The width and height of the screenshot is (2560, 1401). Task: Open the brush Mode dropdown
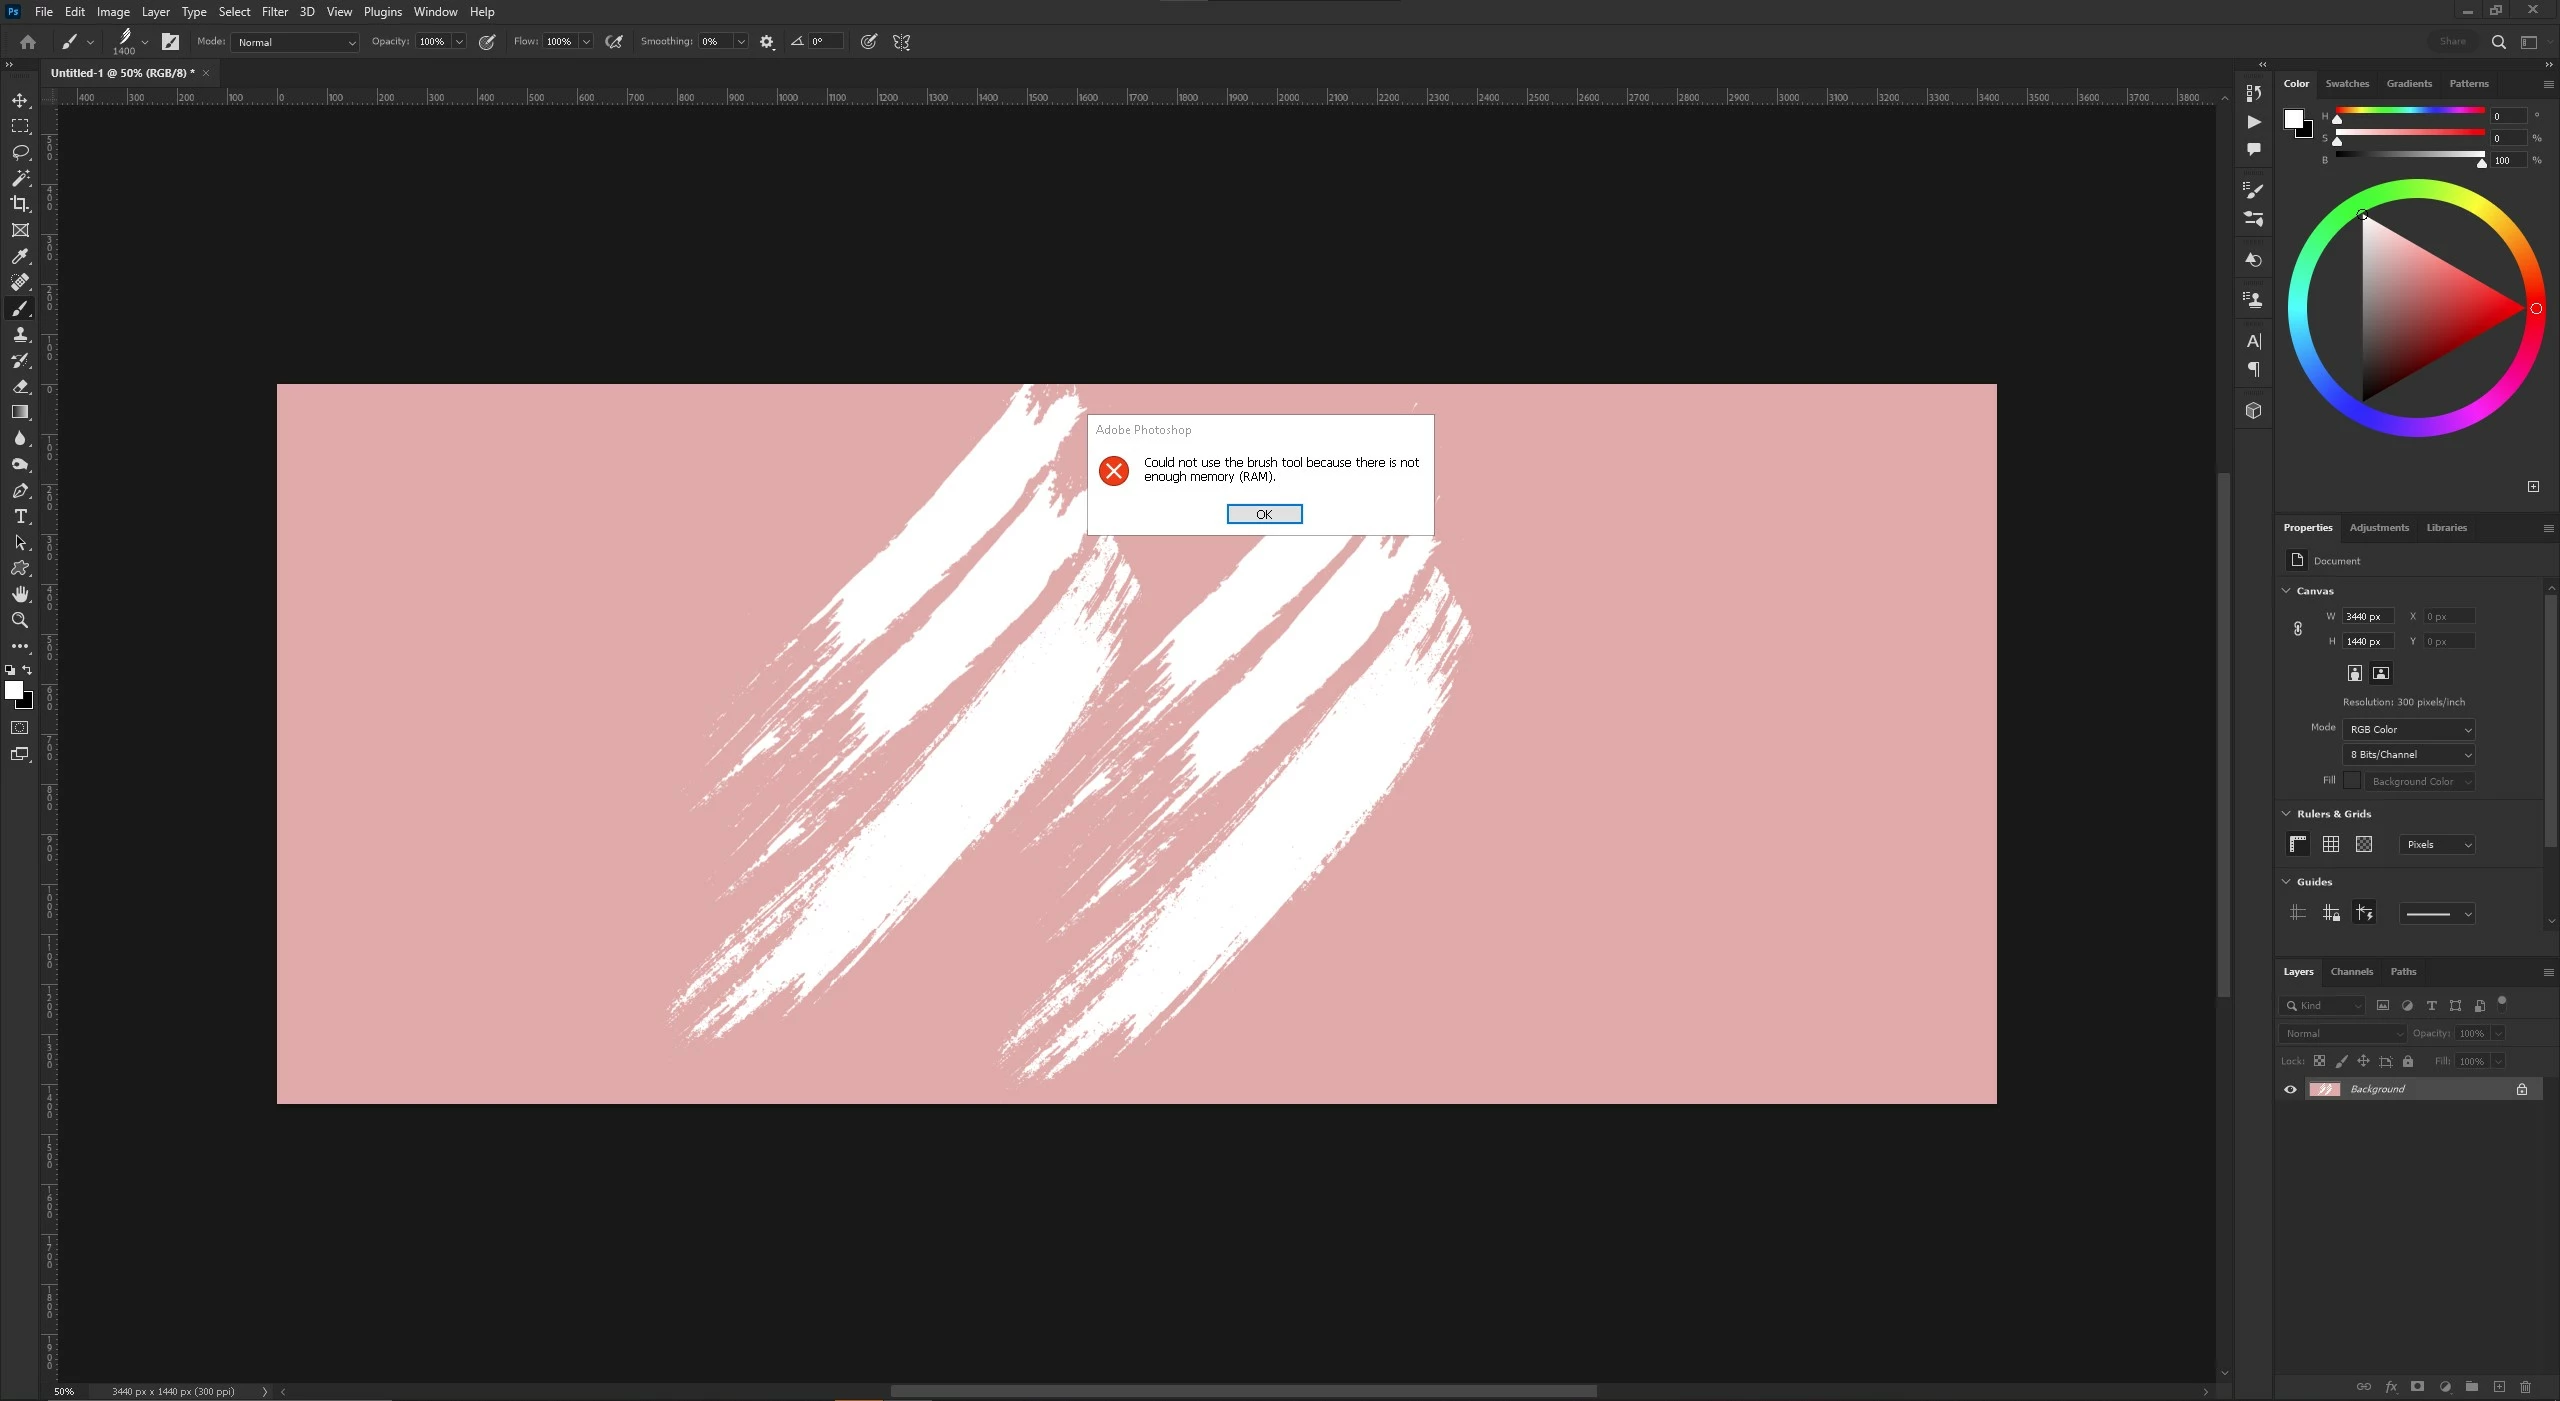[294, 42]
